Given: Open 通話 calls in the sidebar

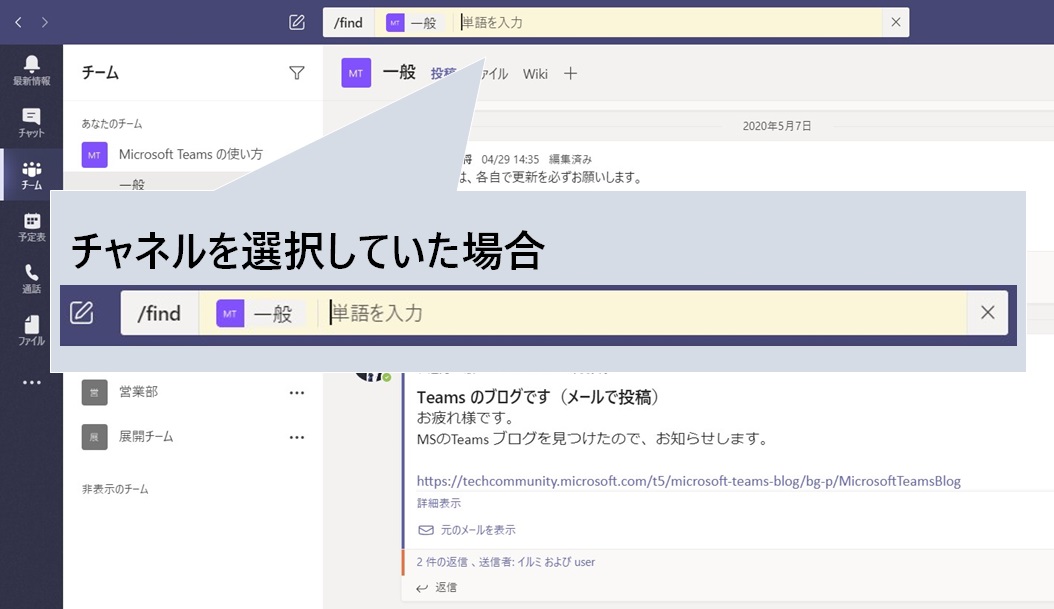Looking at the screenshot, I should point(32,279).
